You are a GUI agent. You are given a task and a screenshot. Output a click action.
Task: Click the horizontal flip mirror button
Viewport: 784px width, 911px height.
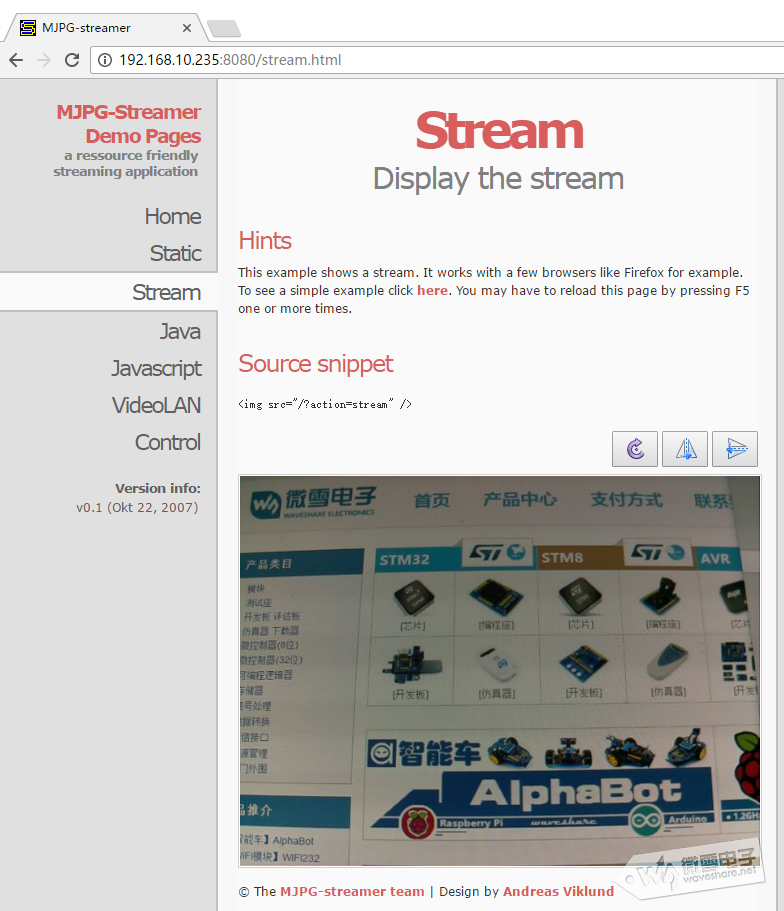[x=685, y=449]
